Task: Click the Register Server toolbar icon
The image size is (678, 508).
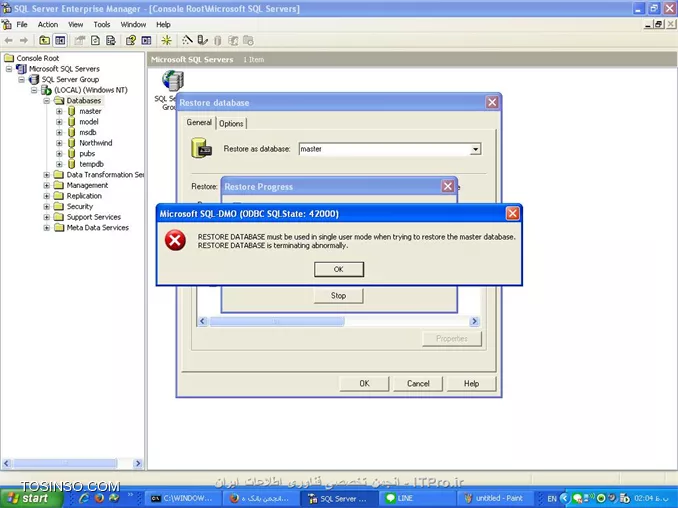Action: (202, 40)
